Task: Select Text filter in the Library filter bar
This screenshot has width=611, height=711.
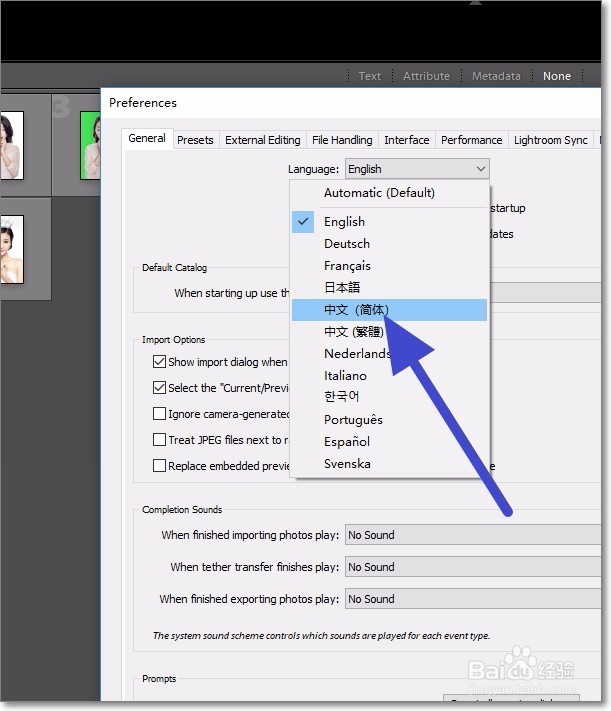Action: pyautogui.click(x=370, y=76)
